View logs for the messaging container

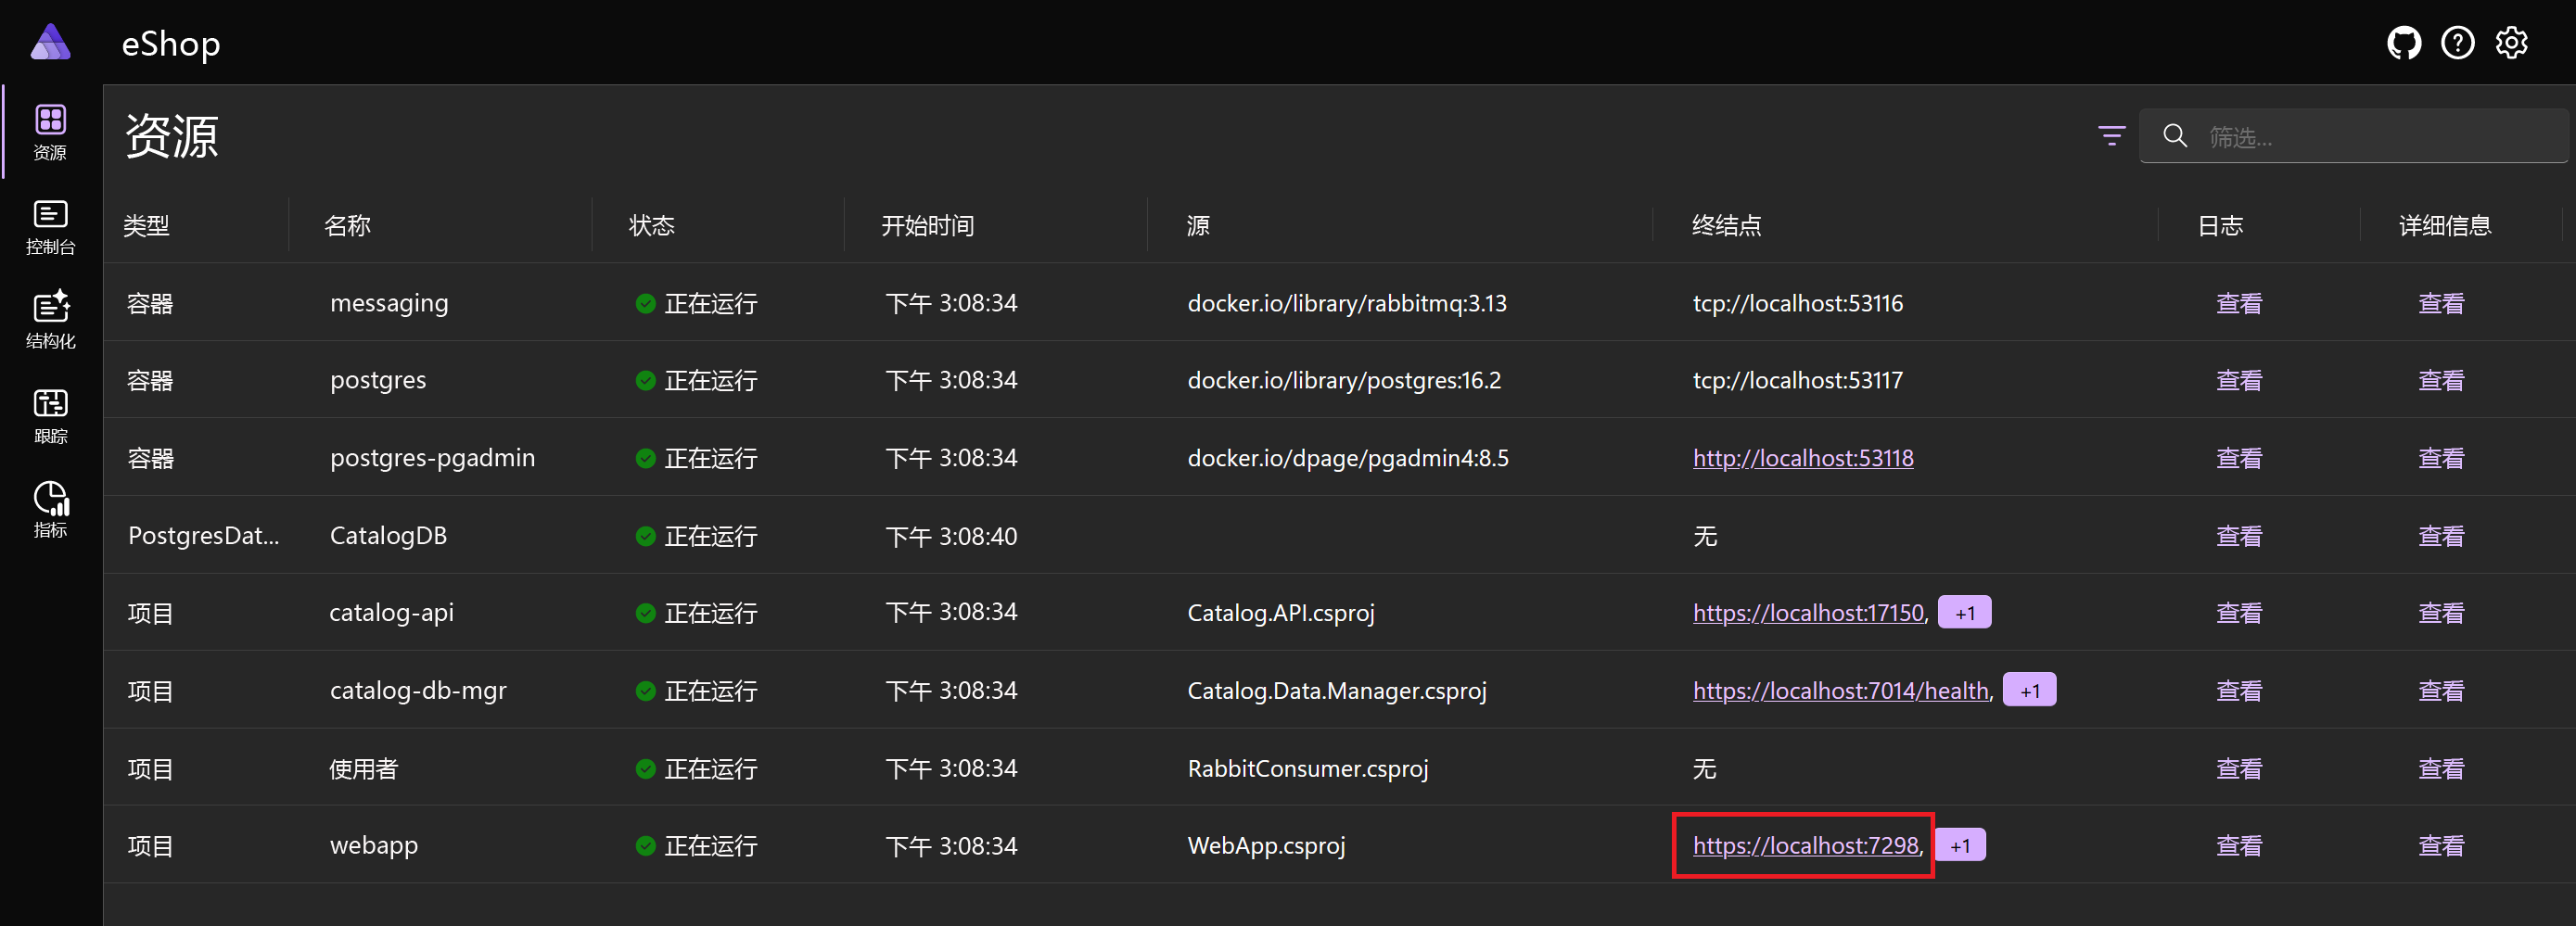click(x=2239, y=303)
